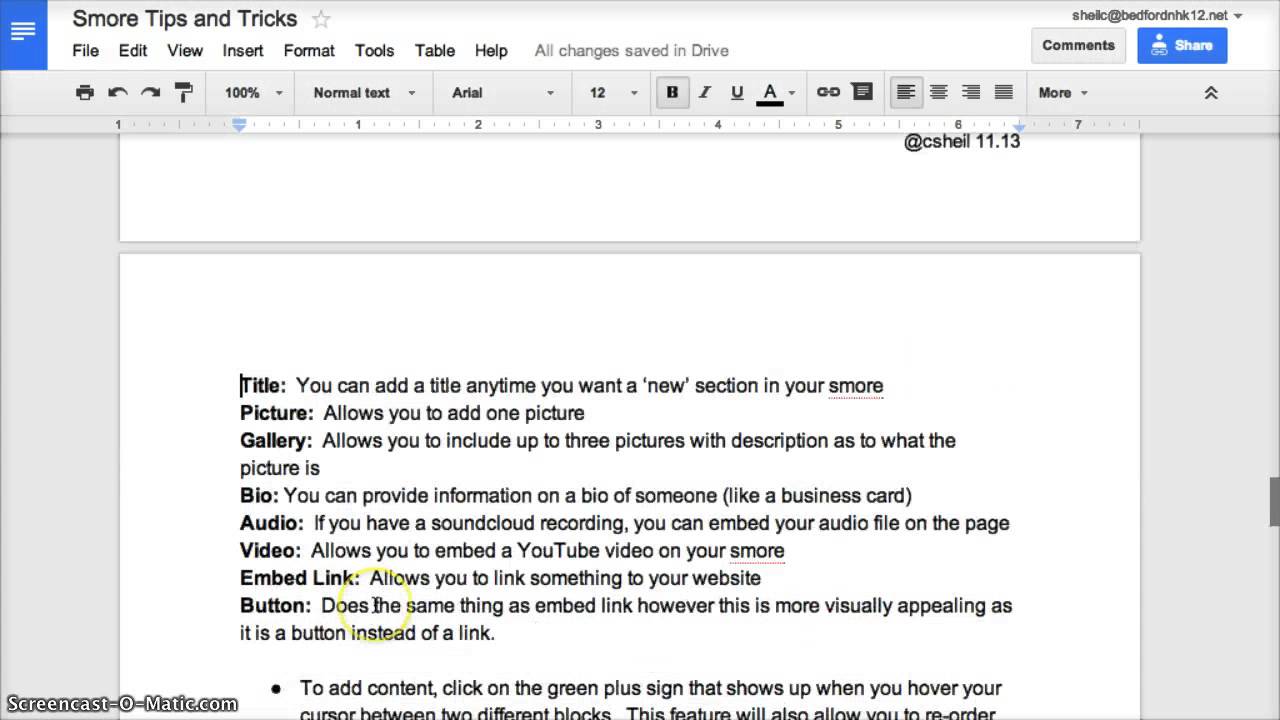
Task: Expand the More toolbar options
Action: 1063,92
